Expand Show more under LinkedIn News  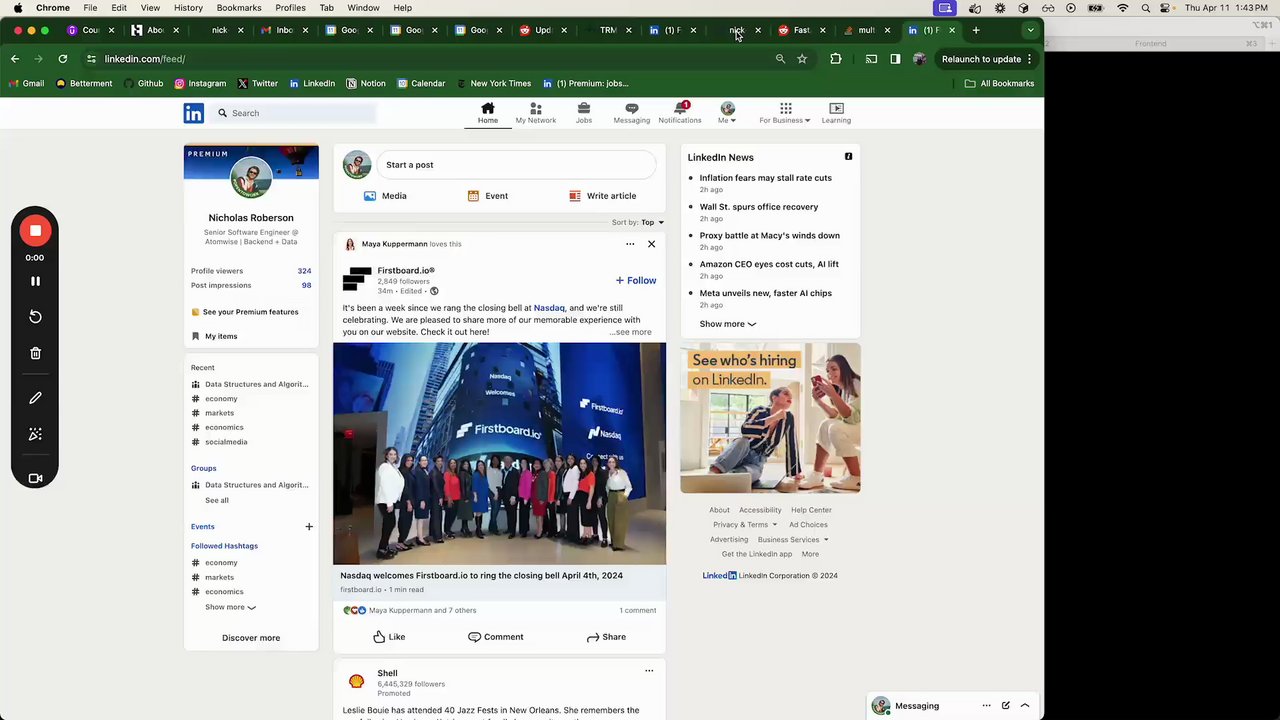(727, 324)
